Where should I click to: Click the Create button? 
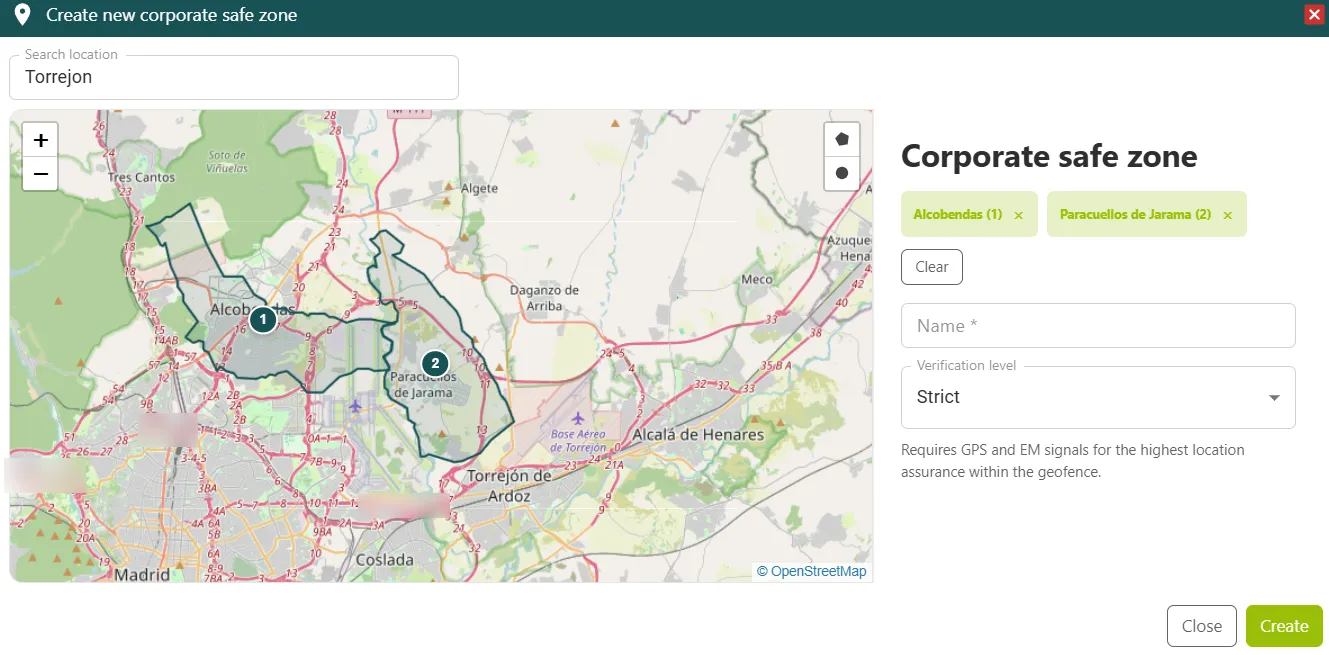coord(1284,626)
